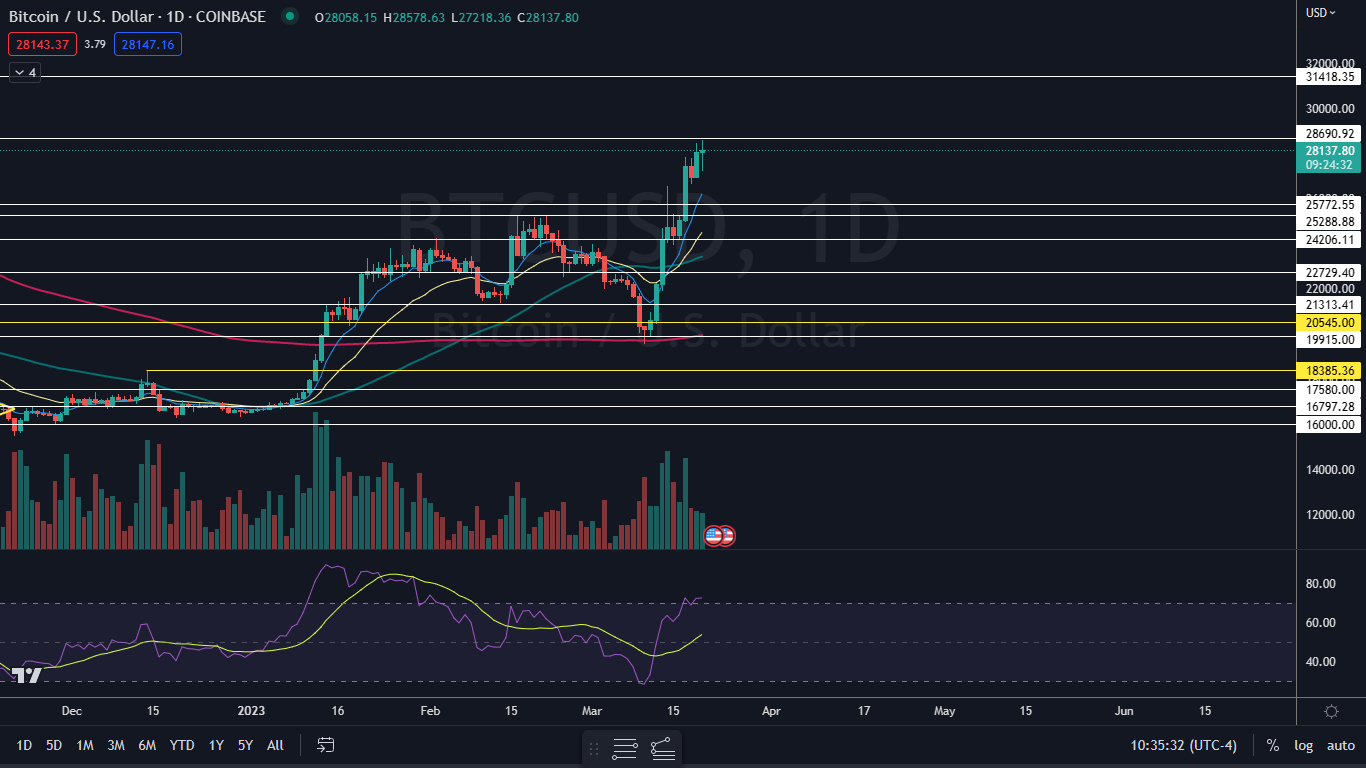Click the 80.00 RSI scale value

tap(1321, 584)
